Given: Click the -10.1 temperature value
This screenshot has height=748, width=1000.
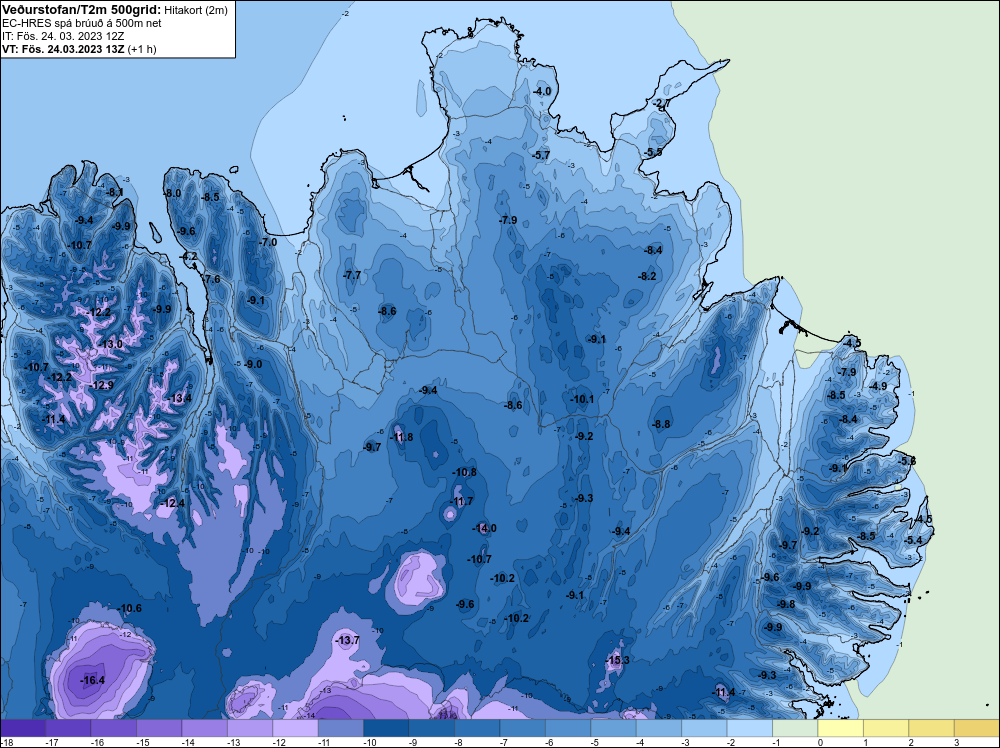Looking at the screenshot, I should coord(582,399).
